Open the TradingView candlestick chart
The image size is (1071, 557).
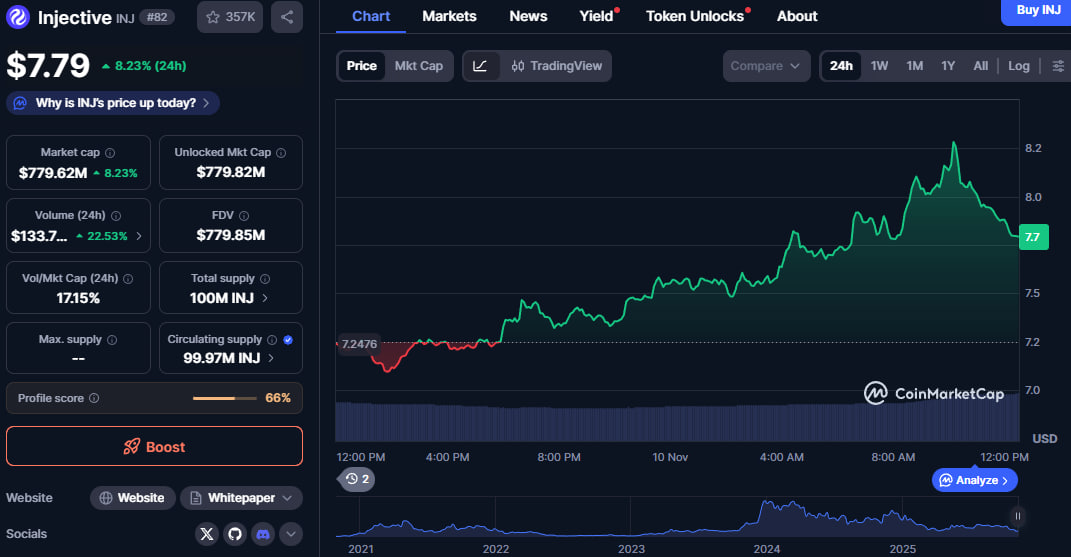tap(557, 66)
